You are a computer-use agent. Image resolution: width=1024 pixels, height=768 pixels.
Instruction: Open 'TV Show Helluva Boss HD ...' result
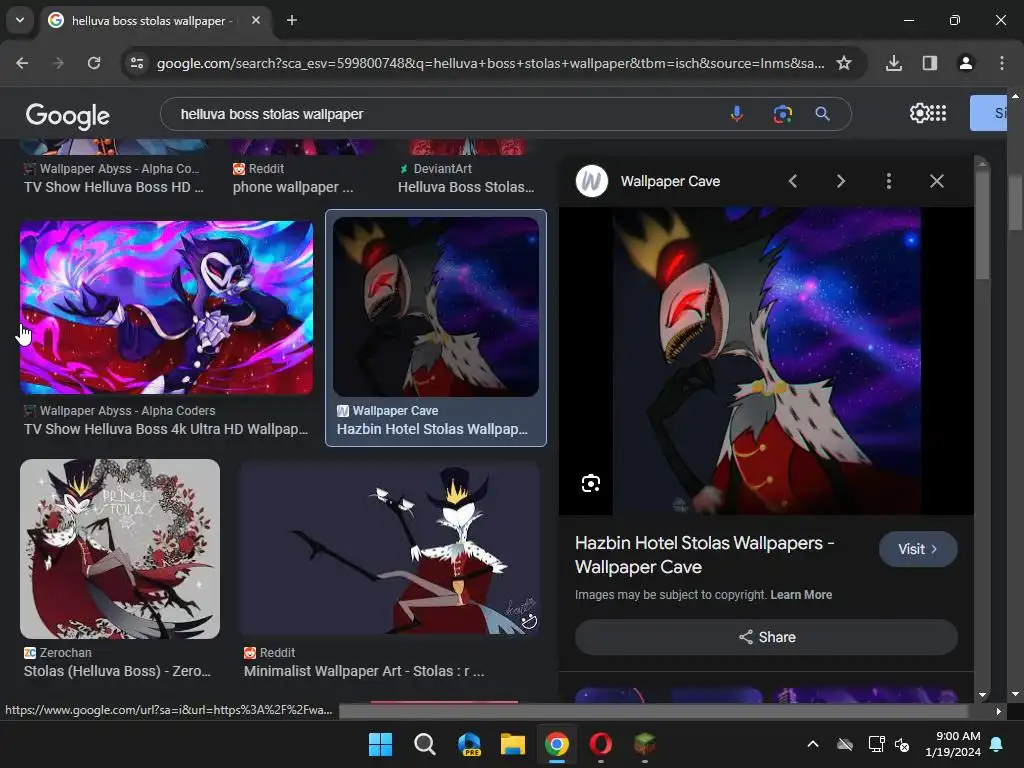tap(114, 187)
